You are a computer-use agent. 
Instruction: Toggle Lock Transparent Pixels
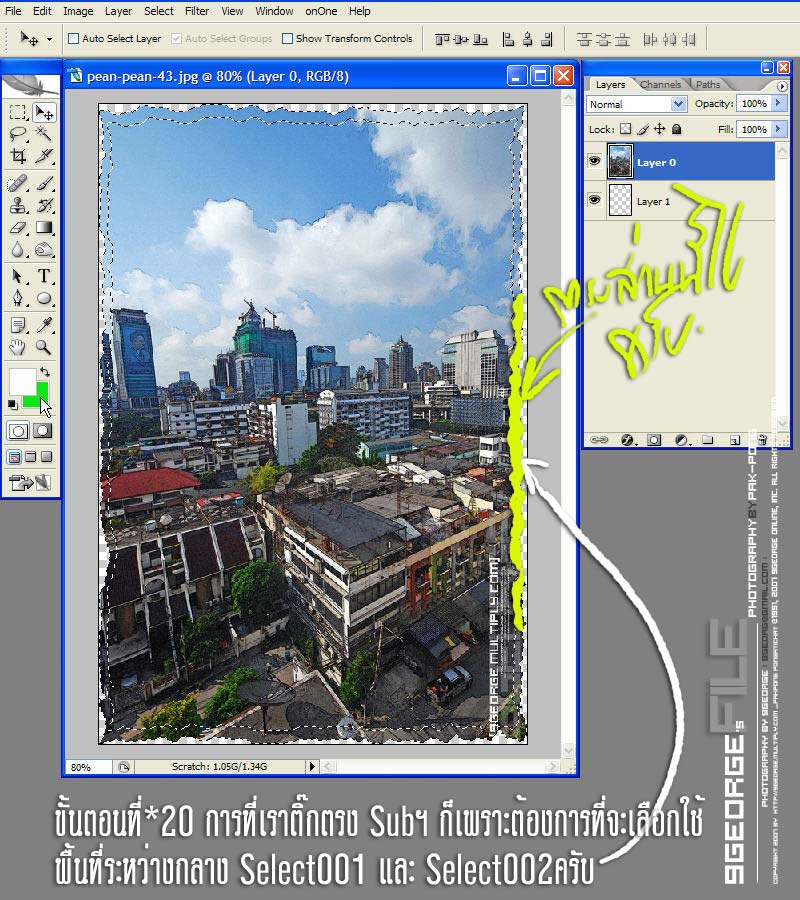(x=626, y=129)
